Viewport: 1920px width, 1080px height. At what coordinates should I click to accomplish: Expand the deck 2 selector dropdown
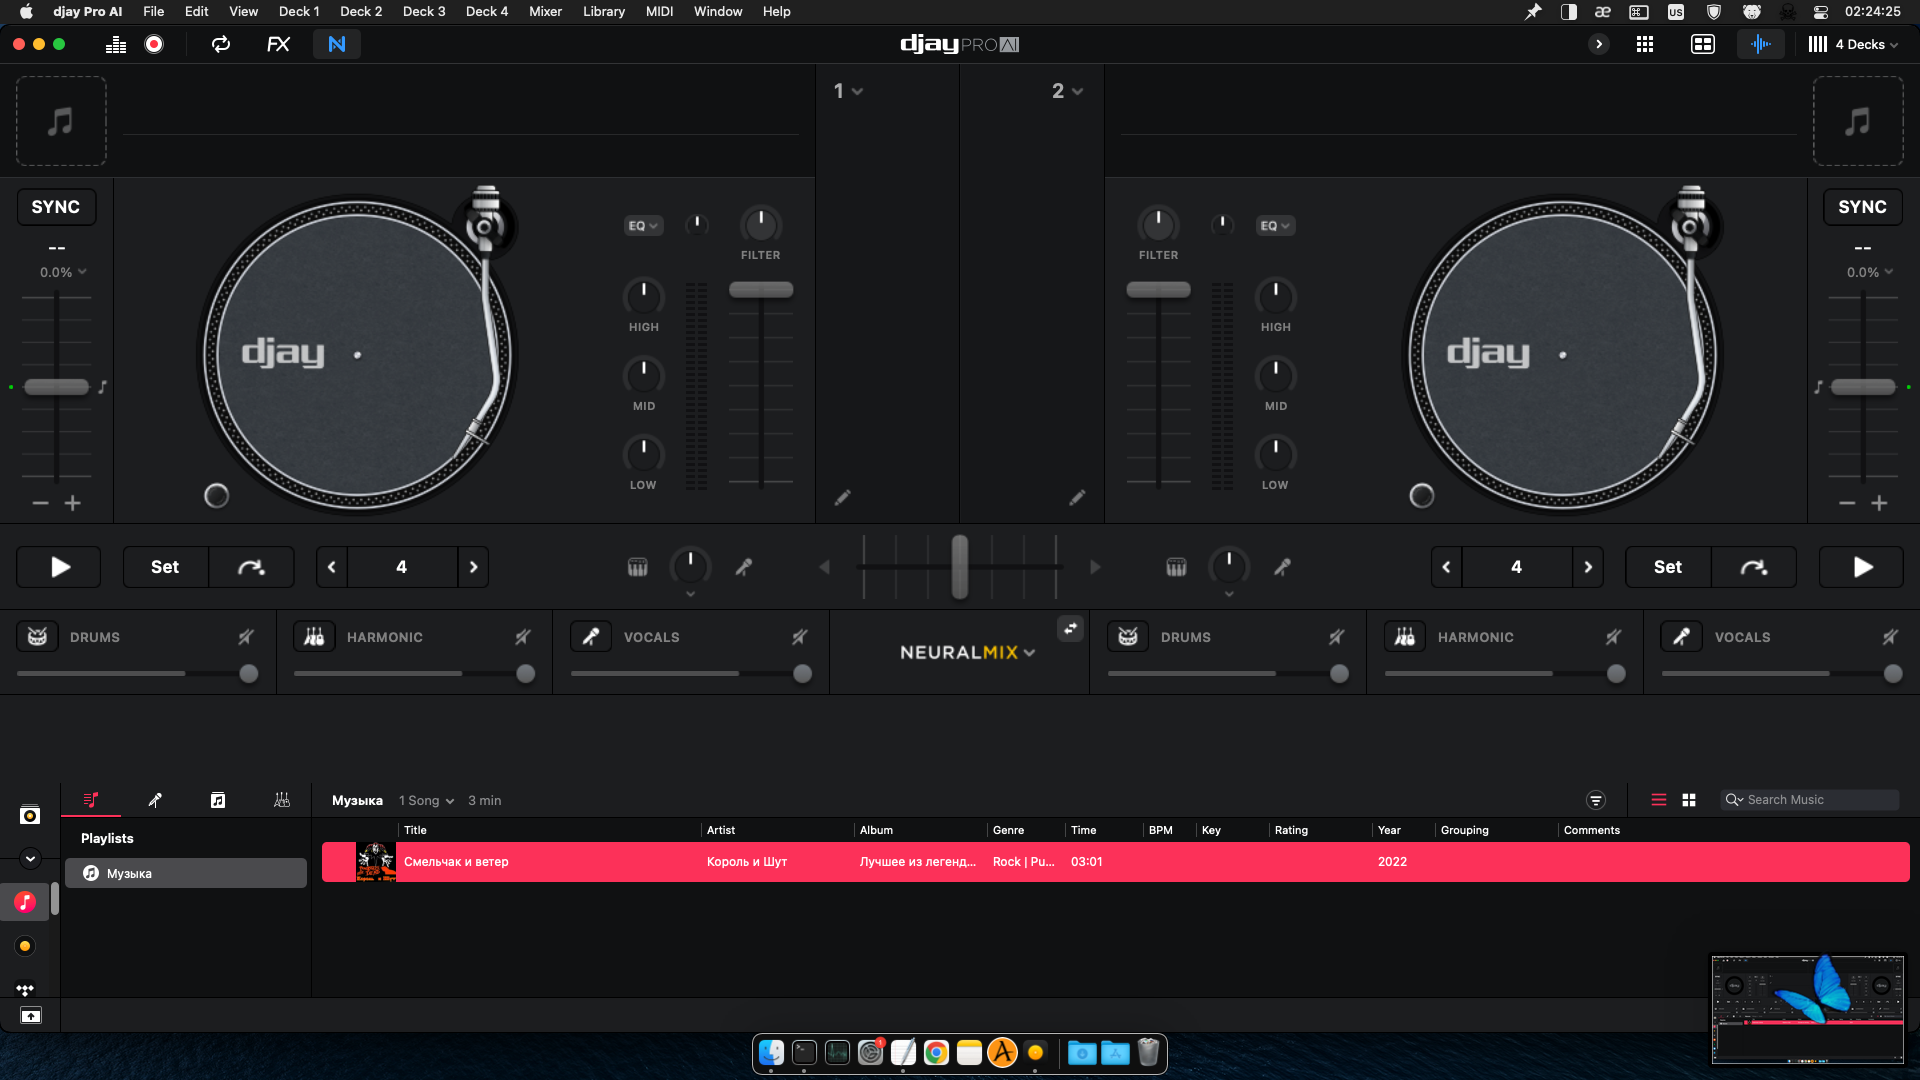tap(1067, 91)
